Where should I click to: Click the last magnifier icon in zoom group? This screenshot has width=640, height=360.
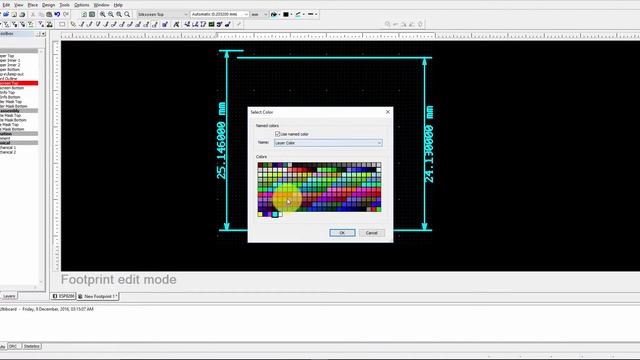[127, 14]
